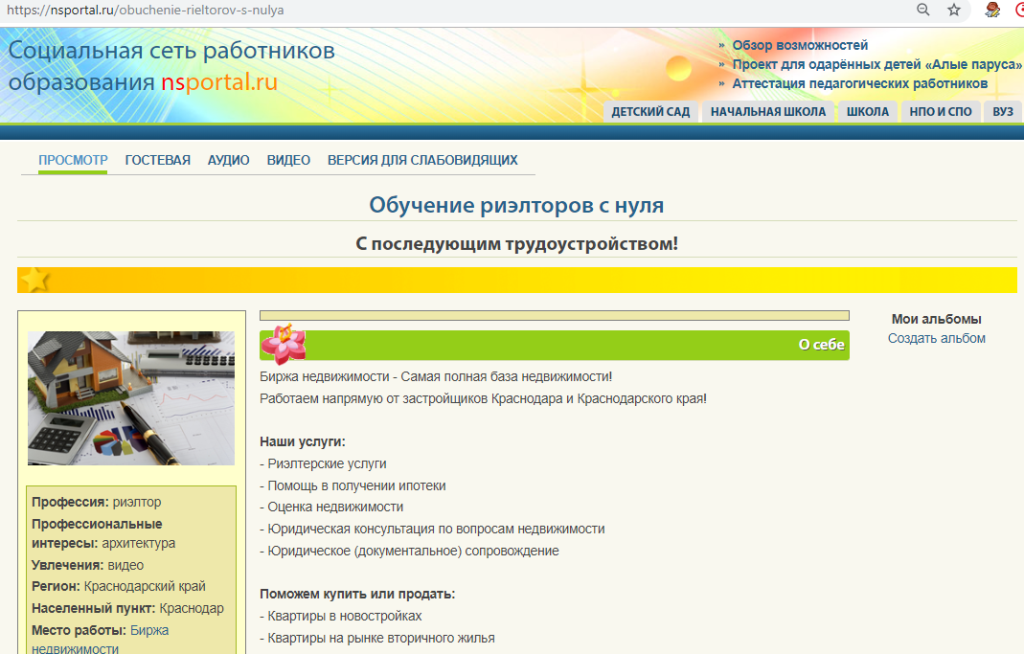The width and height of the screenshot is (1024, 654).
Task: Open Аттестация педагогических работников link
Action: (x=859, y=84)
